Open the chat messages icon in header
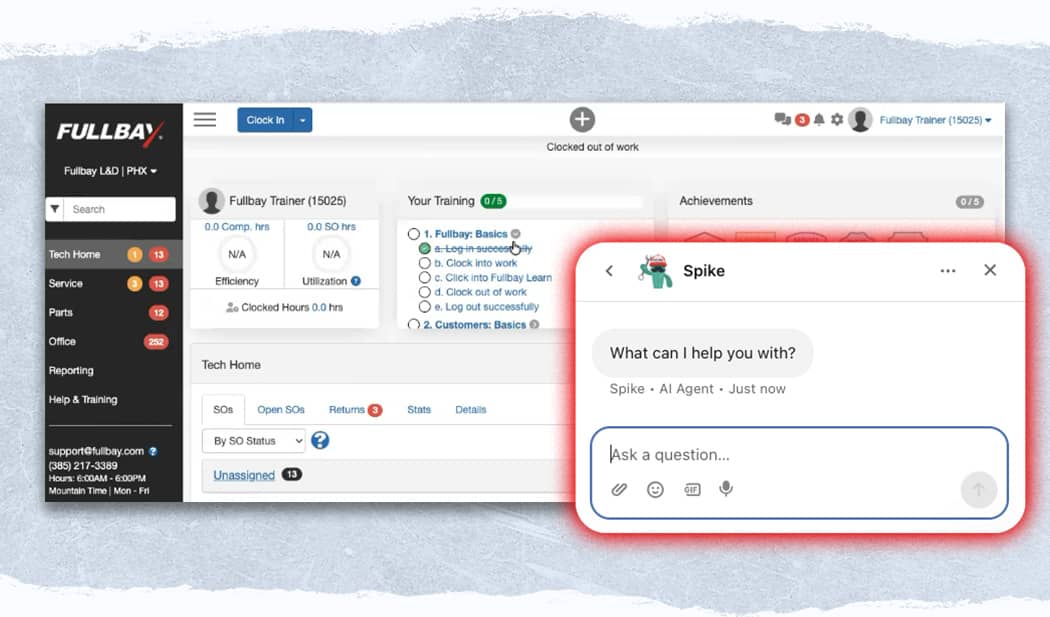Viewport: 1050px width, 617px height. pos(782,119)
